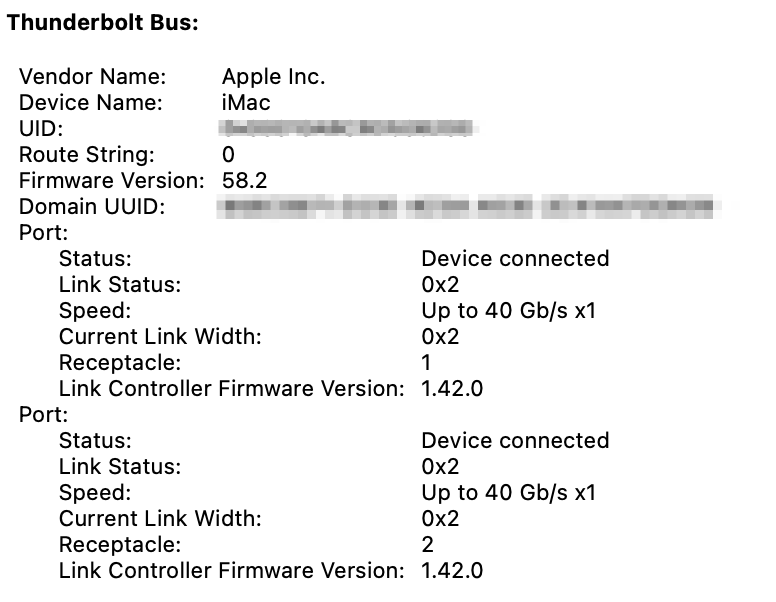Click the first Port heading

click(44, 233)
